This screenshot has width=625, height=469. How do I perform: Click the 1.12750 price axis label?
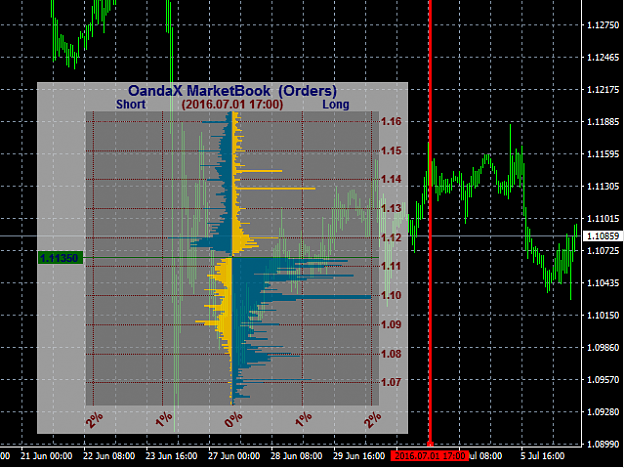pyautogui.click(x=603, y=25)
